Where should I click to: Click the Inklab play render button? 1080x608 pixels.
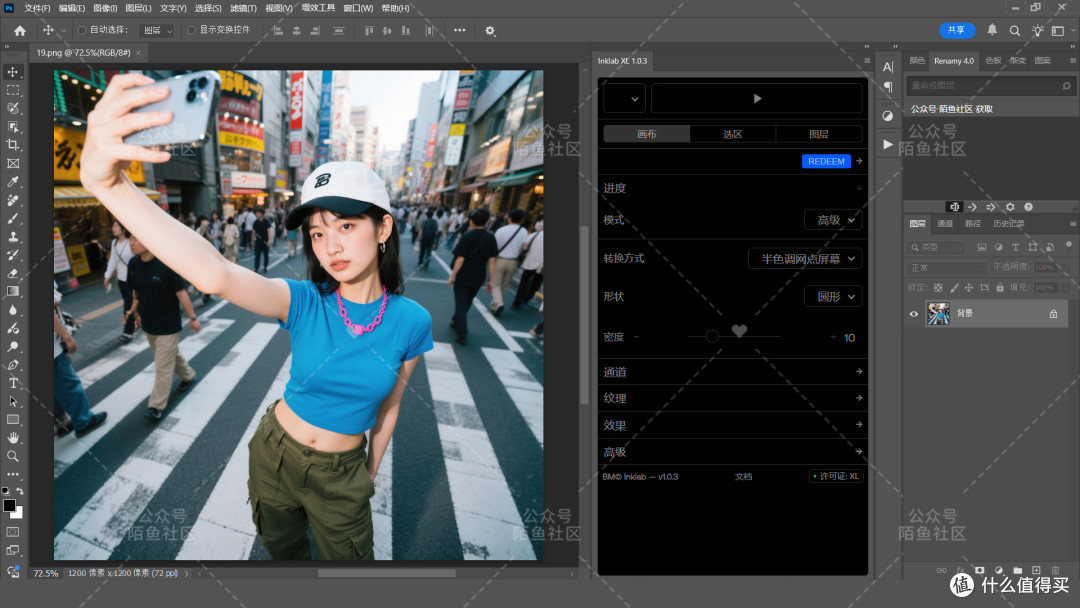coord(757,98)
